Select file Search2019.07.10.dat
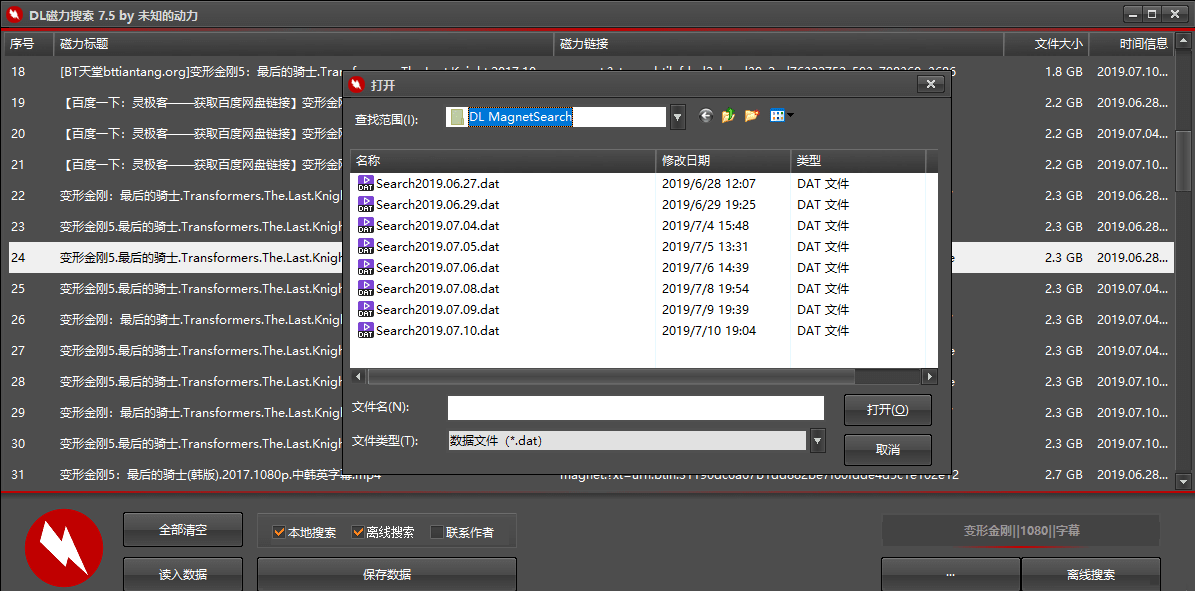 coord(437,330)
